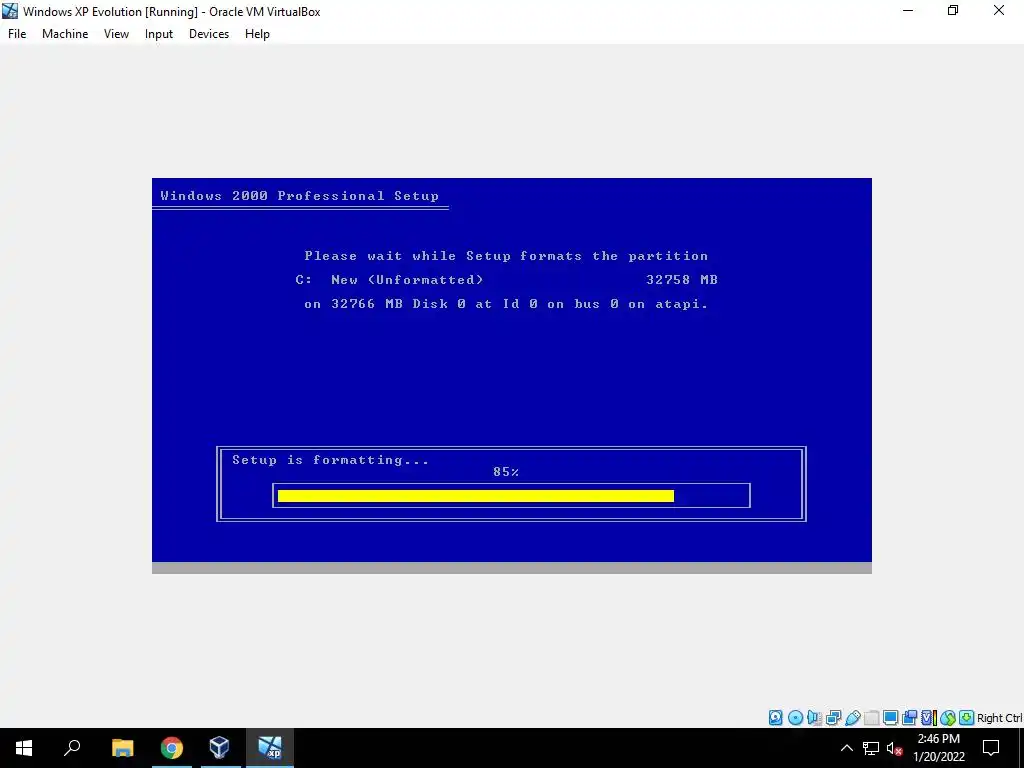Click the display settings status icon
The height and width of the screenshot is (768, 1024).
click(890, 718)
